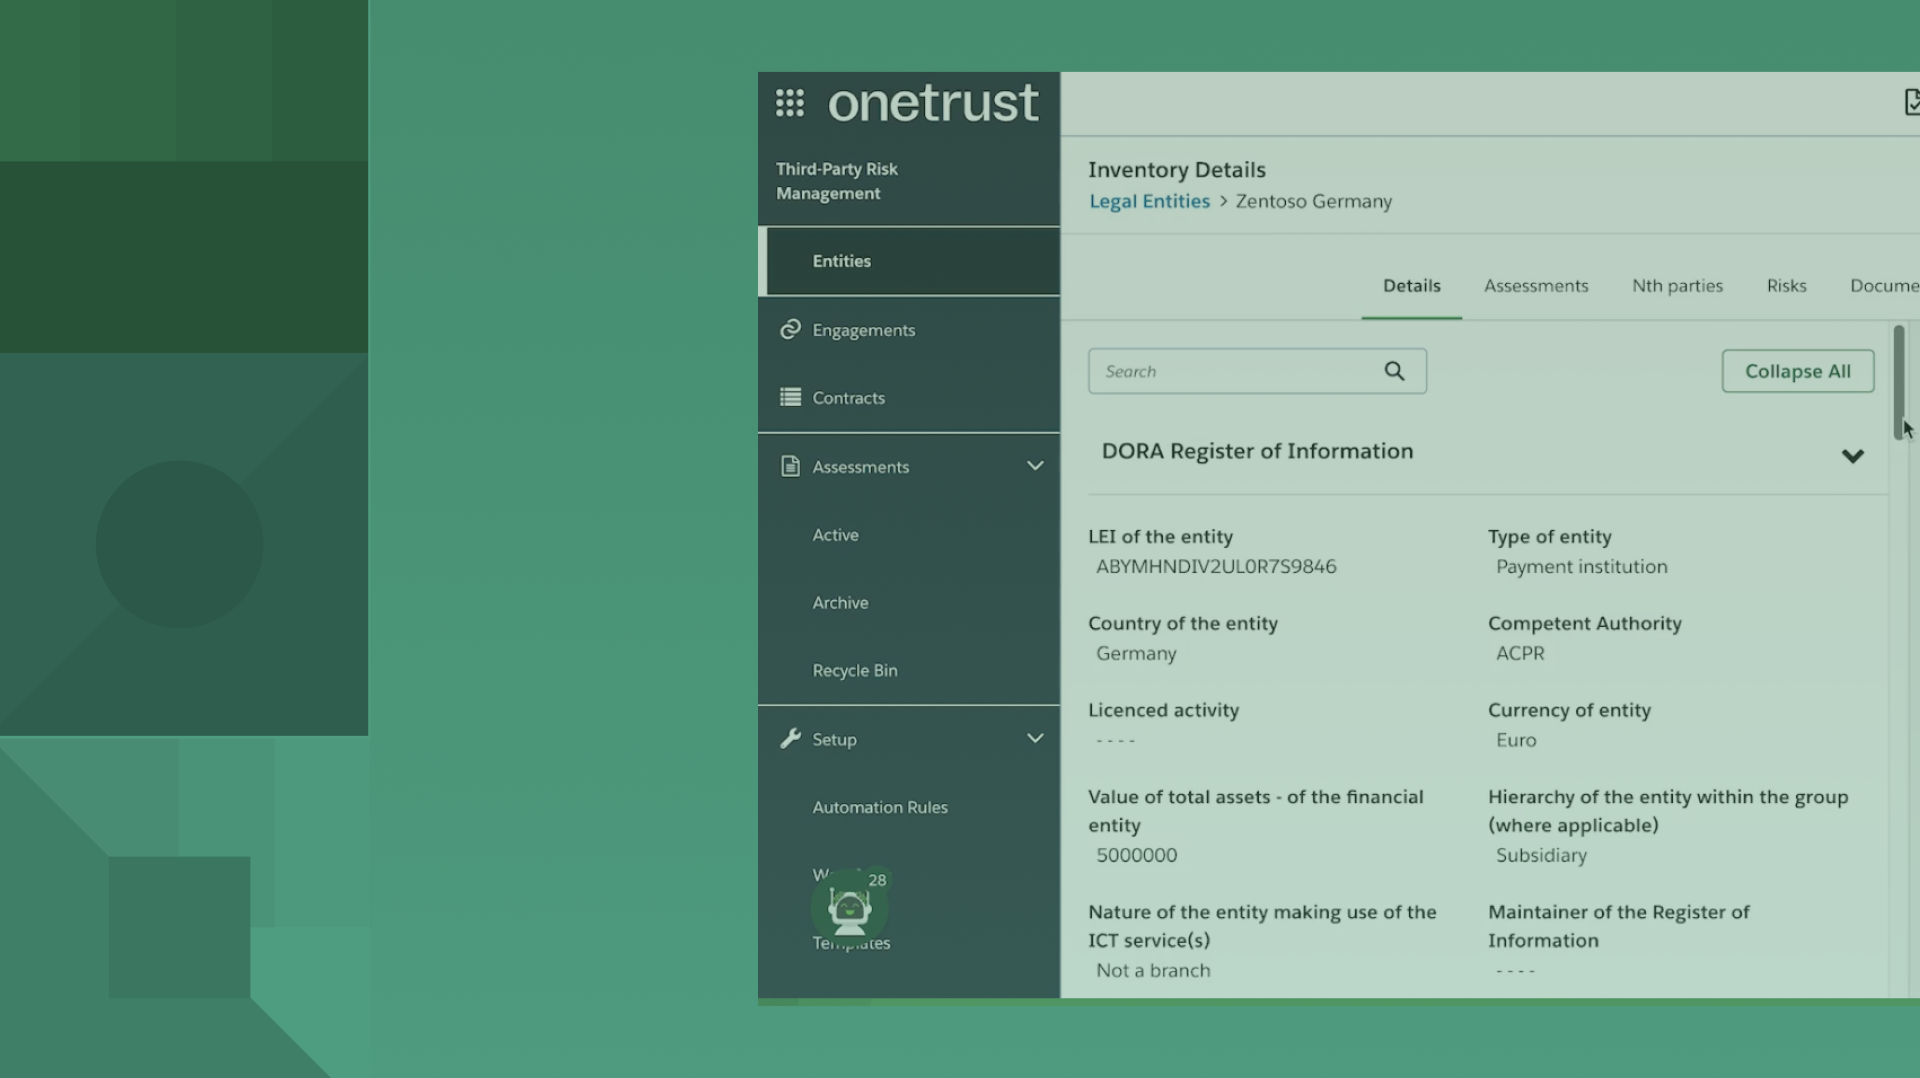The height and width of the screenshot is (1078, 1920).
Task: Click the checklist icon at top right
Action: (x=1911, y=103)
